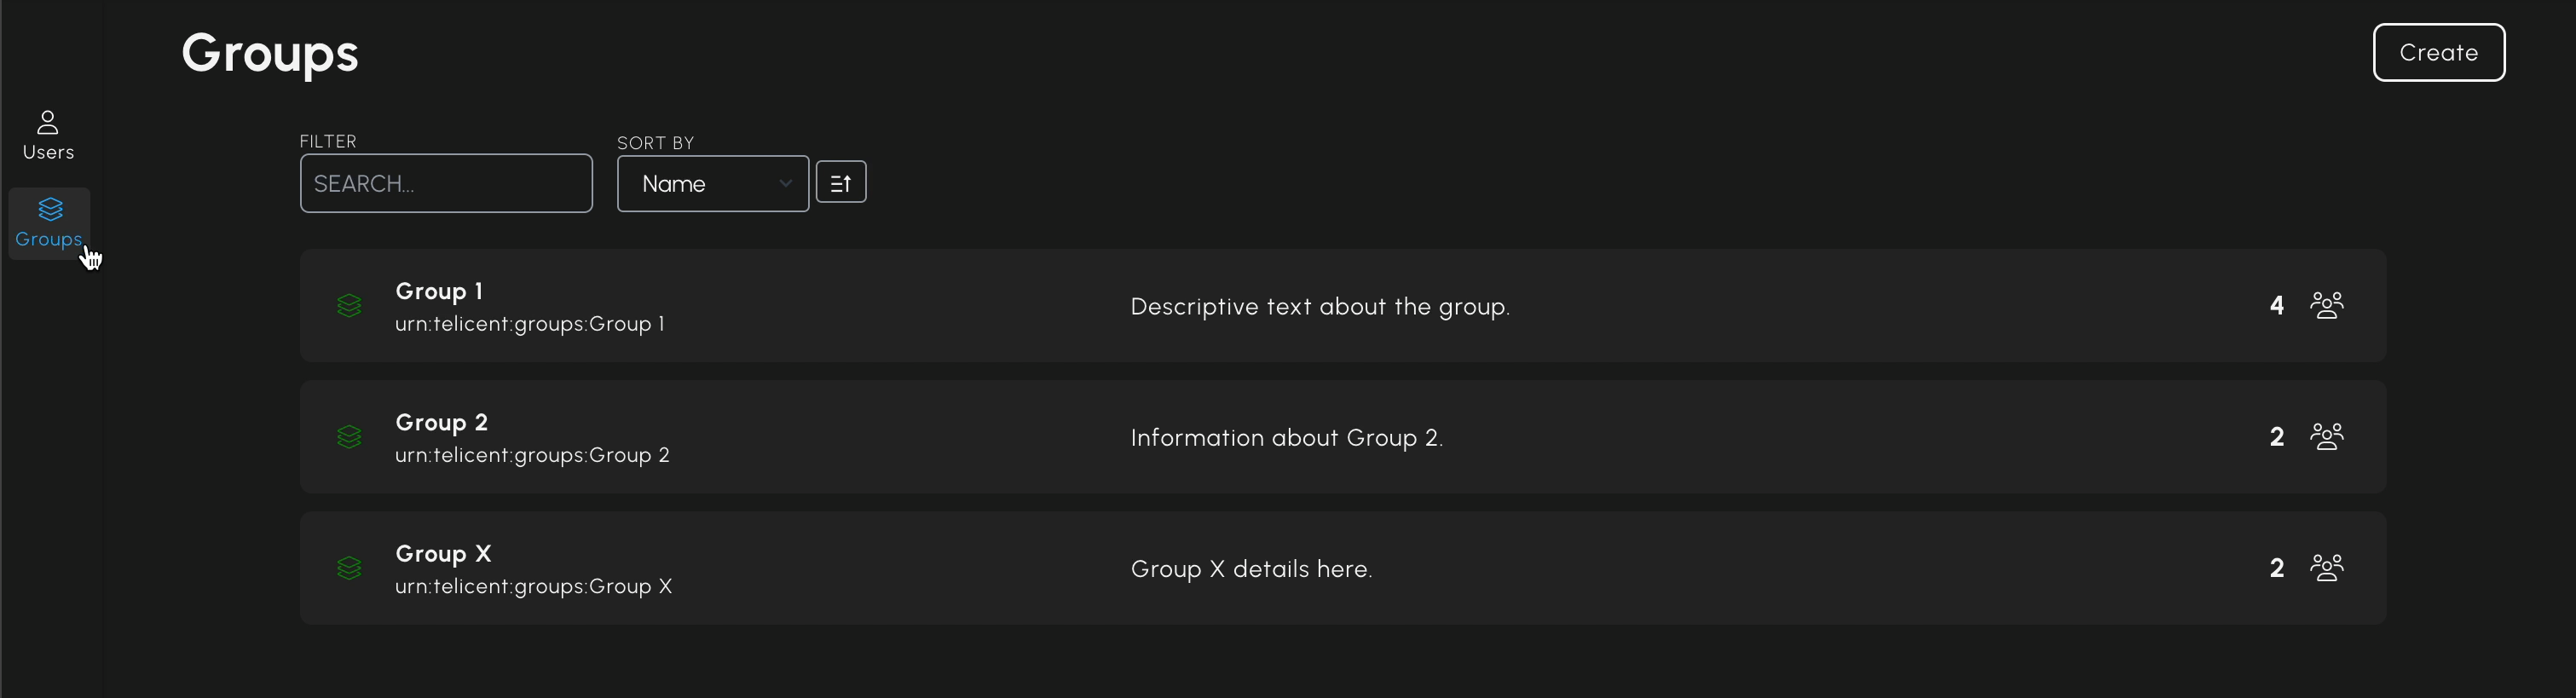Click 'Descriptive text about the group.'
The image size is (2576, 698).
(x=1320, y=307)
